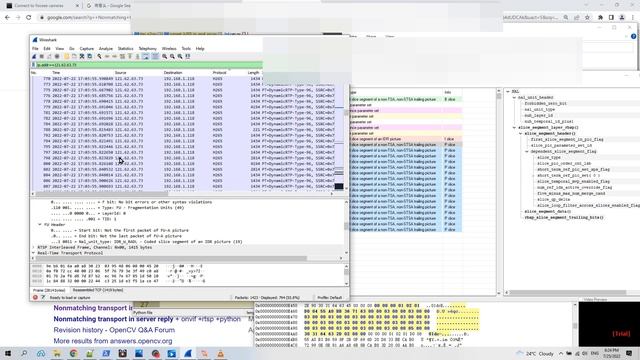Click the Wireshark start capture shark fin icon
The height and width of the screenshot is (360, 640).
click(x=34, y=56)
